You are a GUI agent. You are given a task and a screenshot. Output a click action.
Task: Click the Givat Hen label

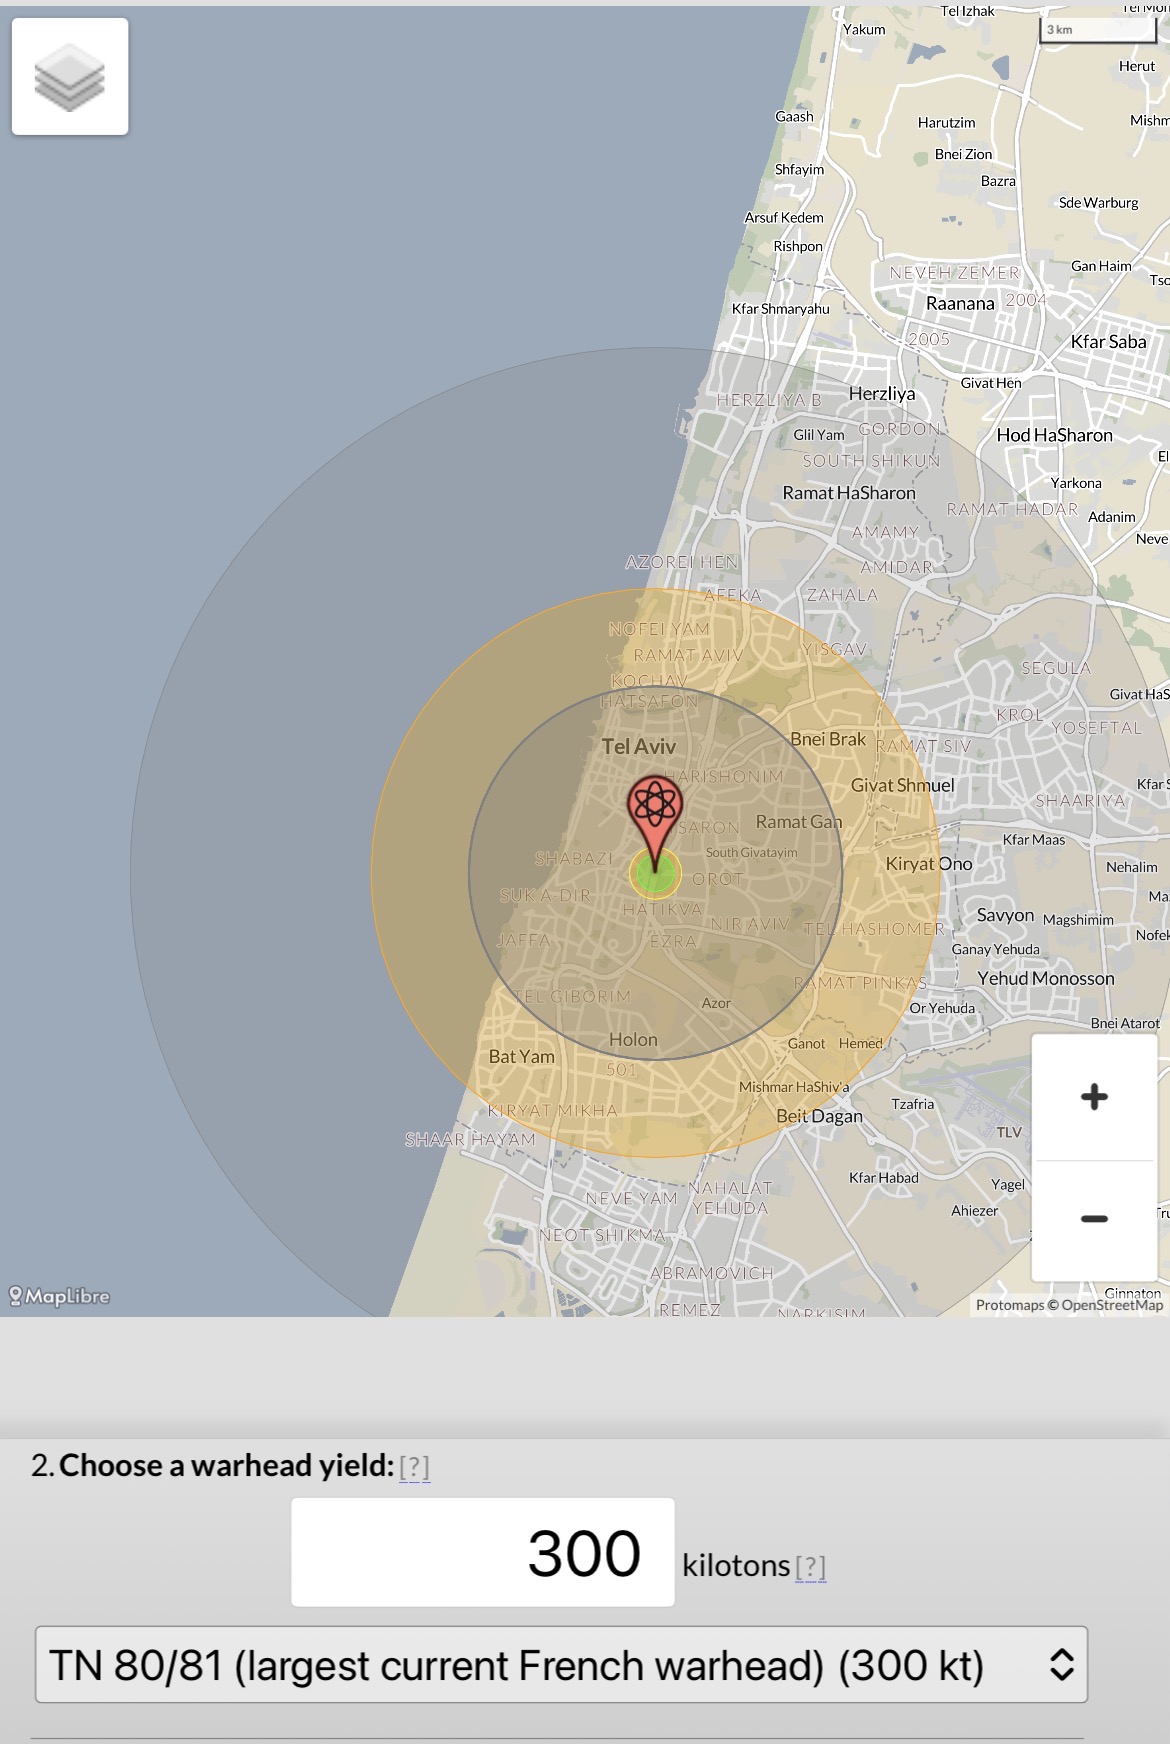pos(991,382)
